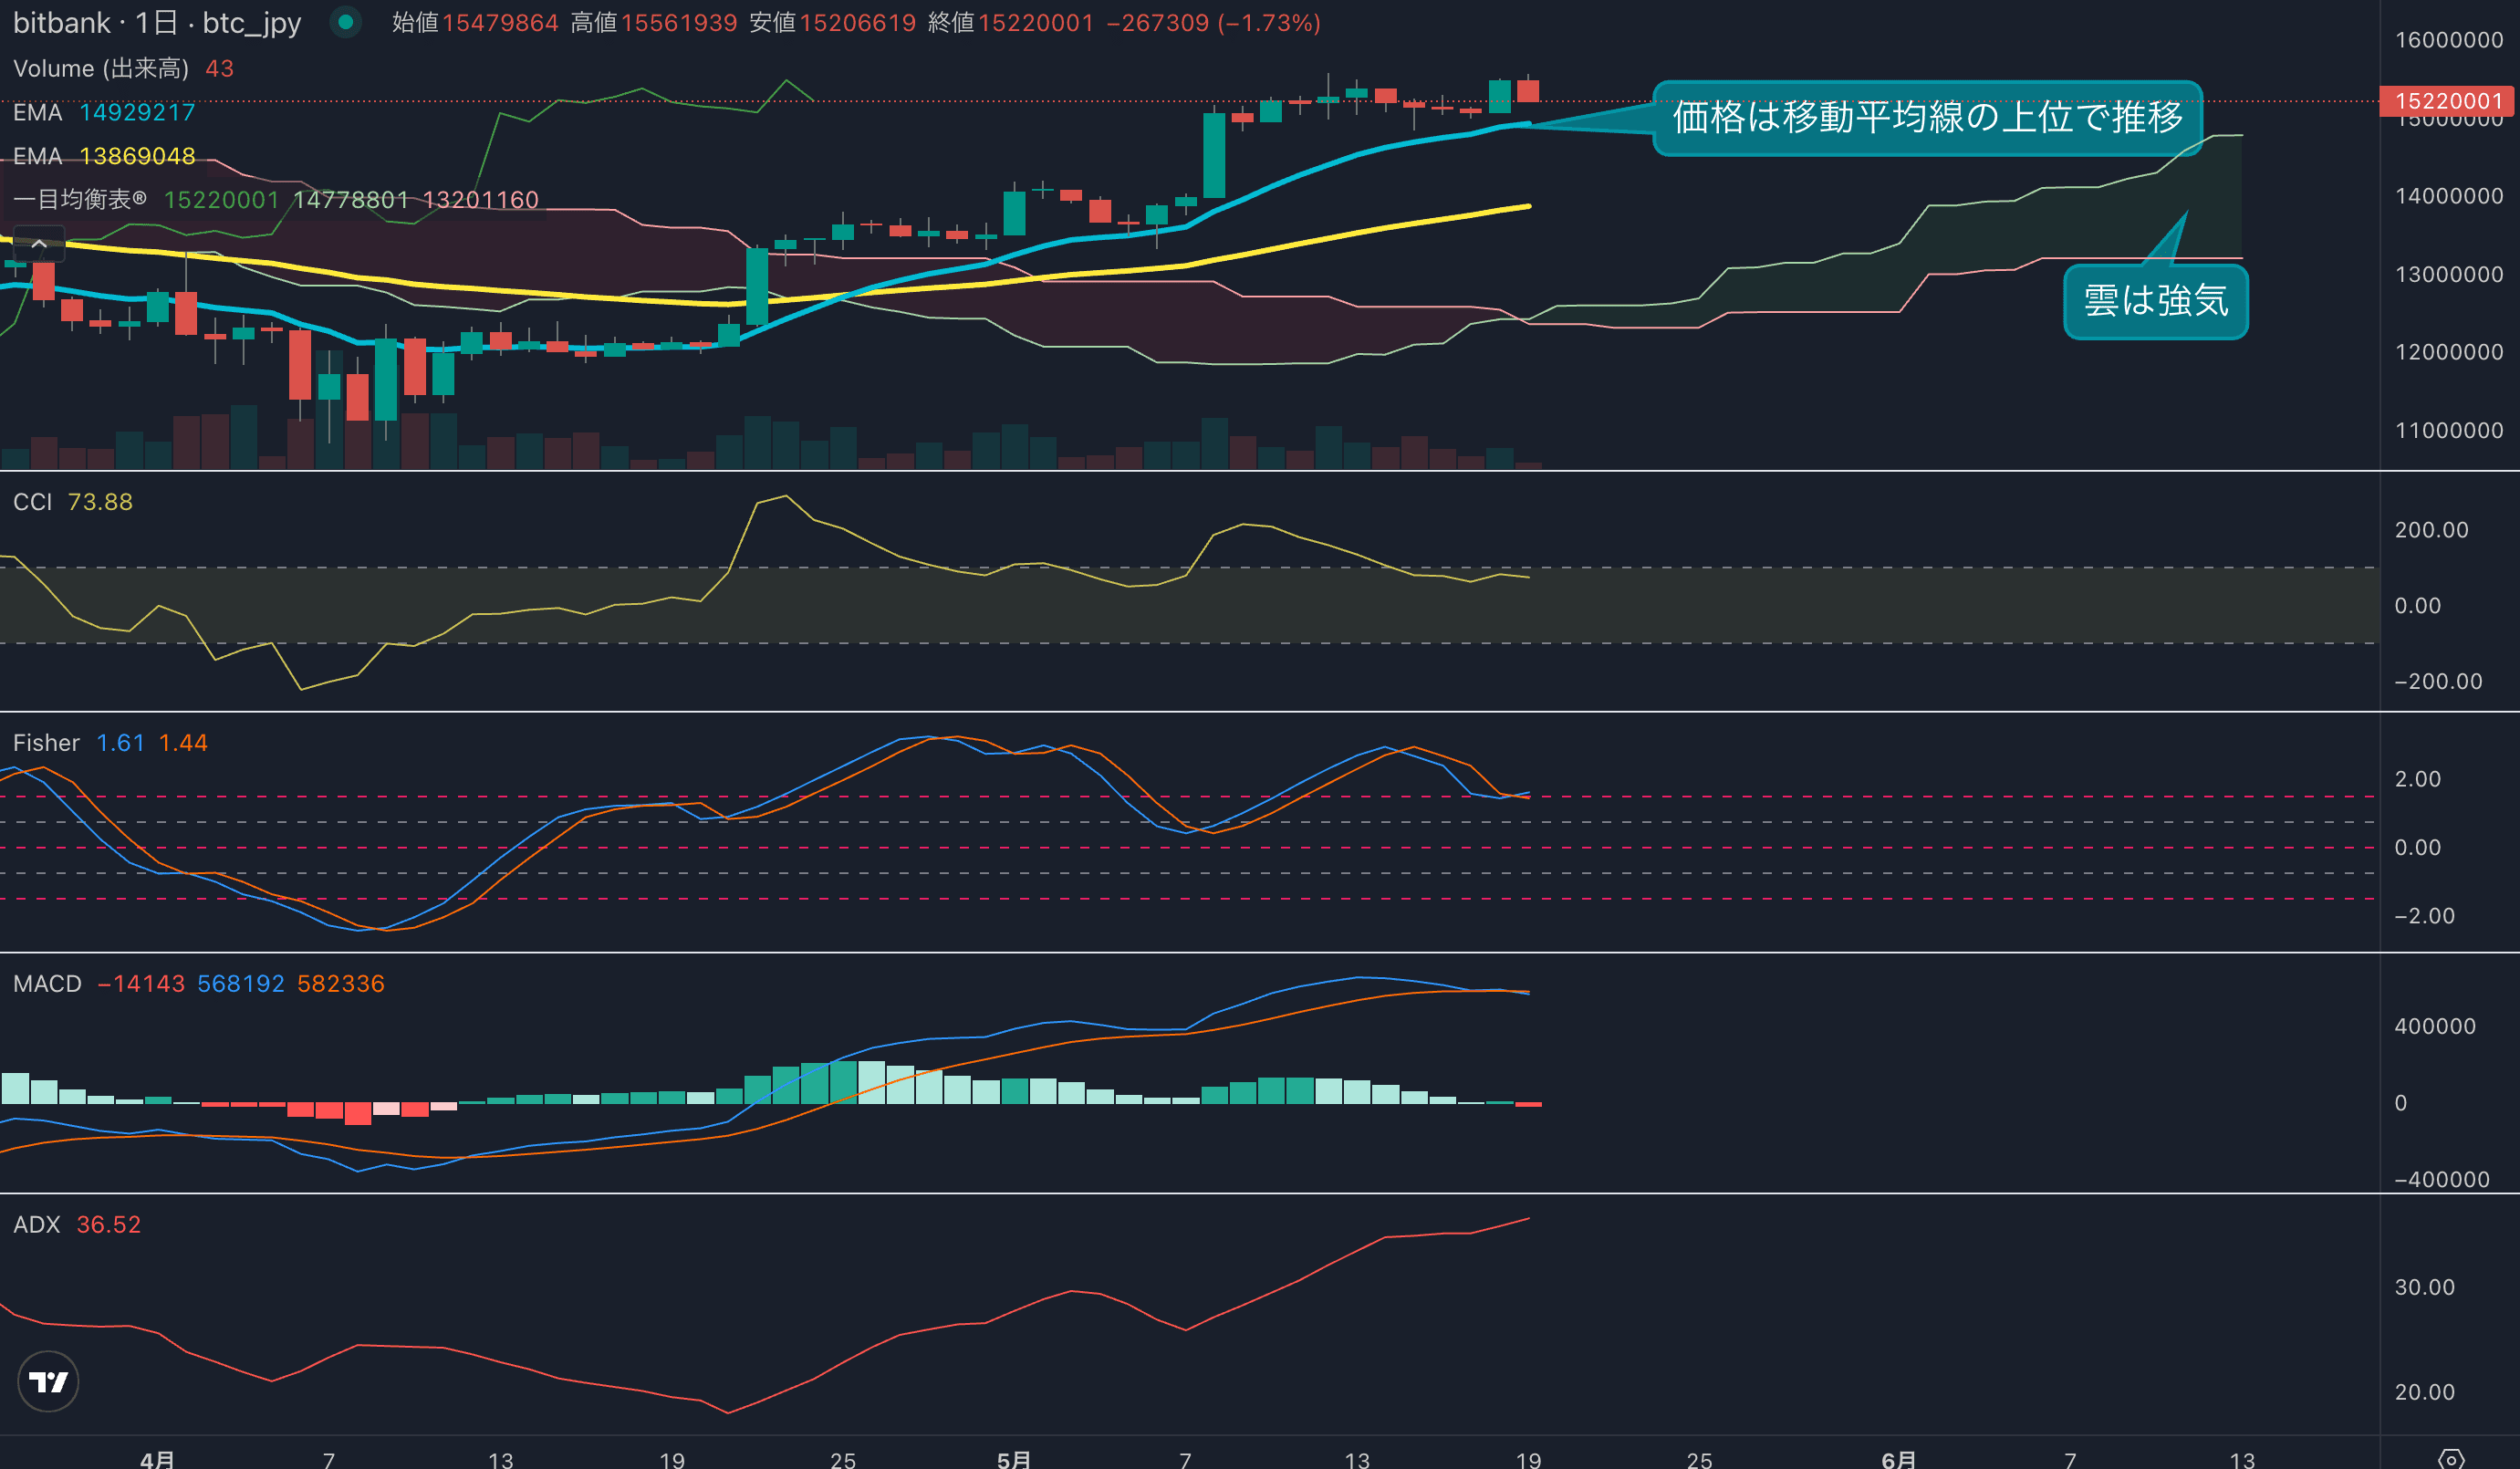The width and height of the screenshot is (2520, 1469).
Task: Select the Fisher indicator label
Action: 46,743
